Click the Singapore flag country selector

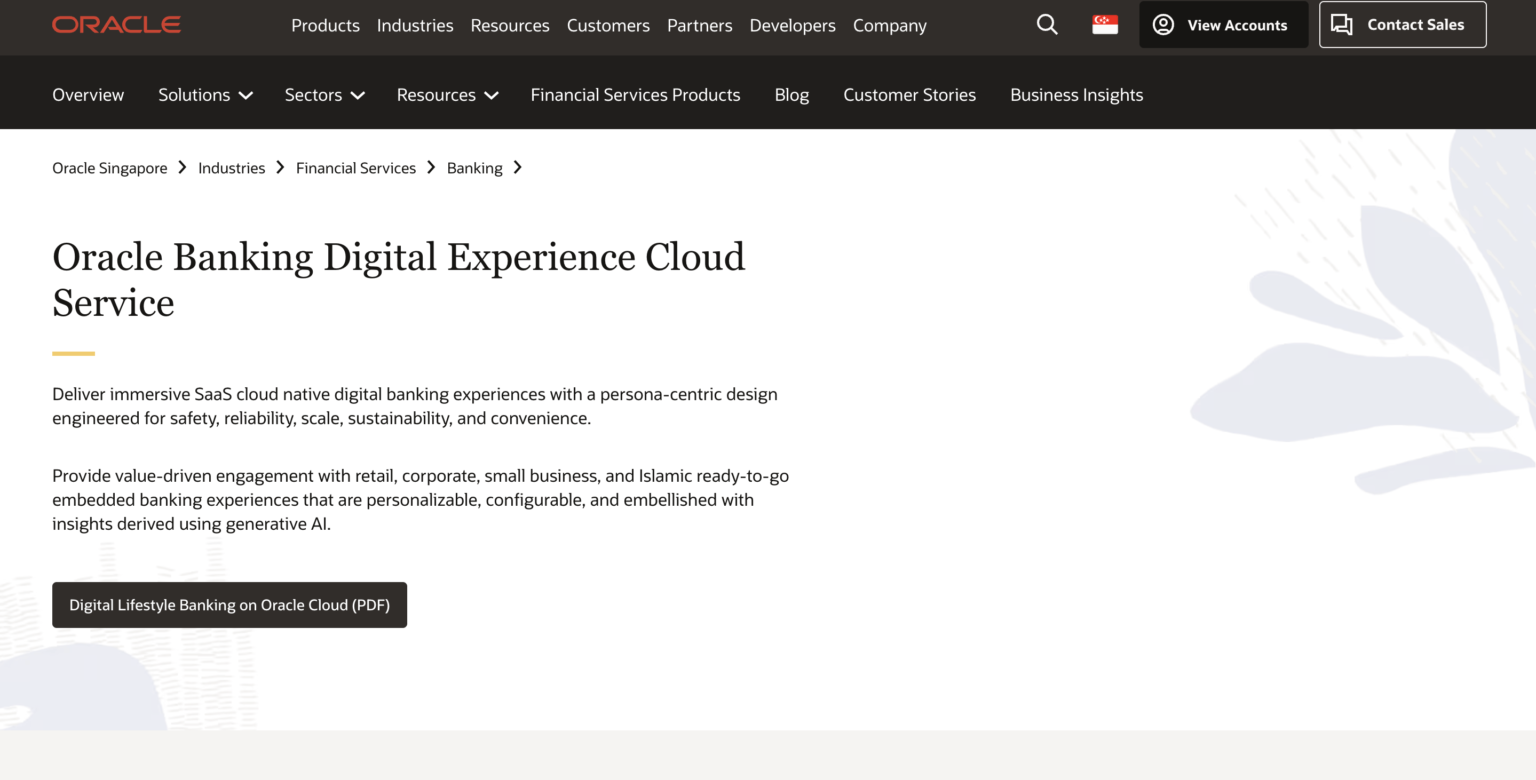click(x=1105, y=25)
